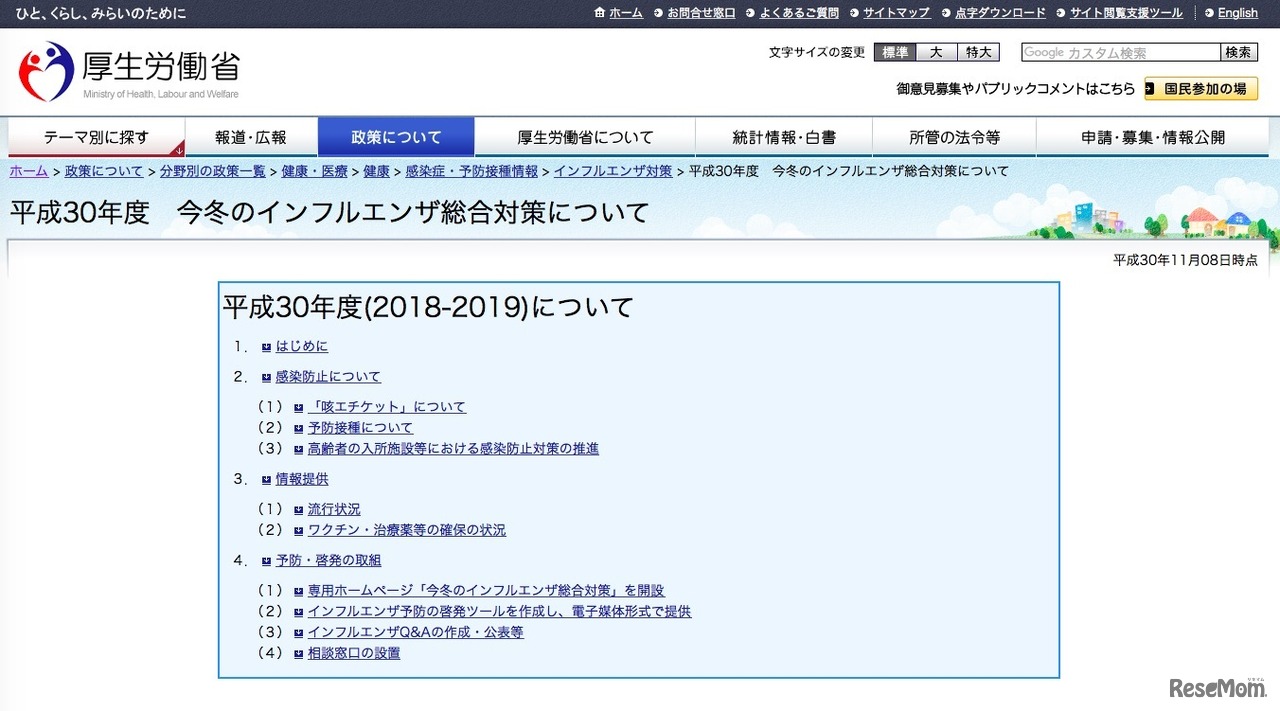Click the arrow icon before 流行状況
The width and height of the screenshot is (1280, 711).
click(298, 510)
